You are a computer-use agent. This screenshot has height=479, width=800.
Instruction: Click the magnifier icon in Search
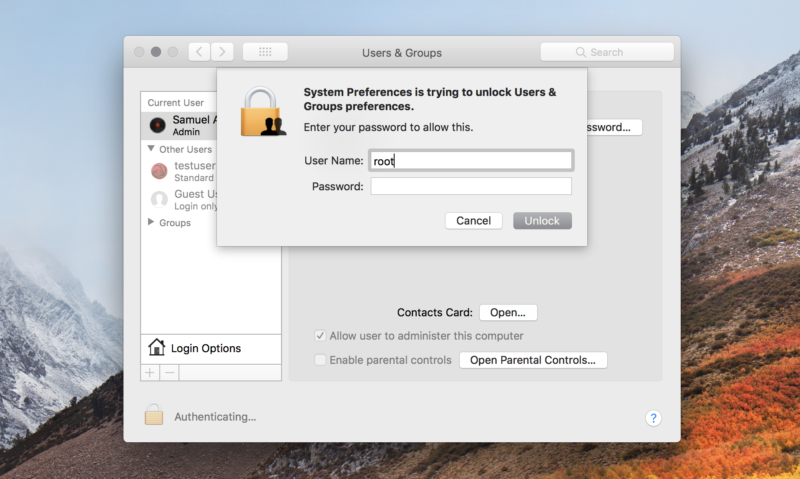[x=580, y=52]
